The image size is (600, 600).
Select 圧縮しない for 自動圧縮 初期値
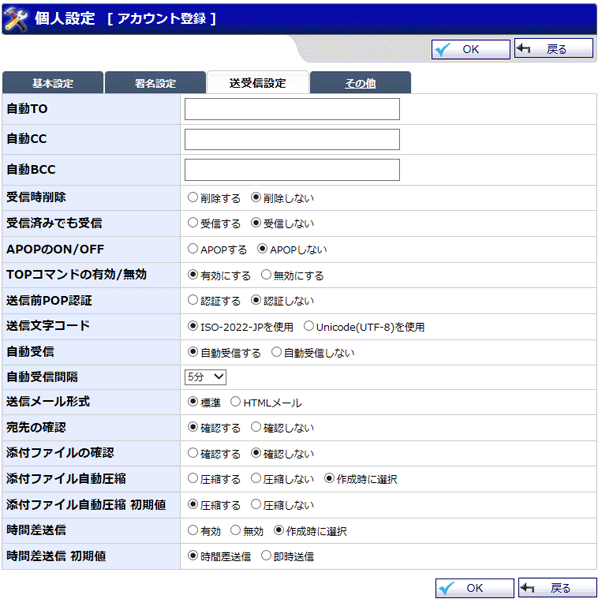[256, 504]
